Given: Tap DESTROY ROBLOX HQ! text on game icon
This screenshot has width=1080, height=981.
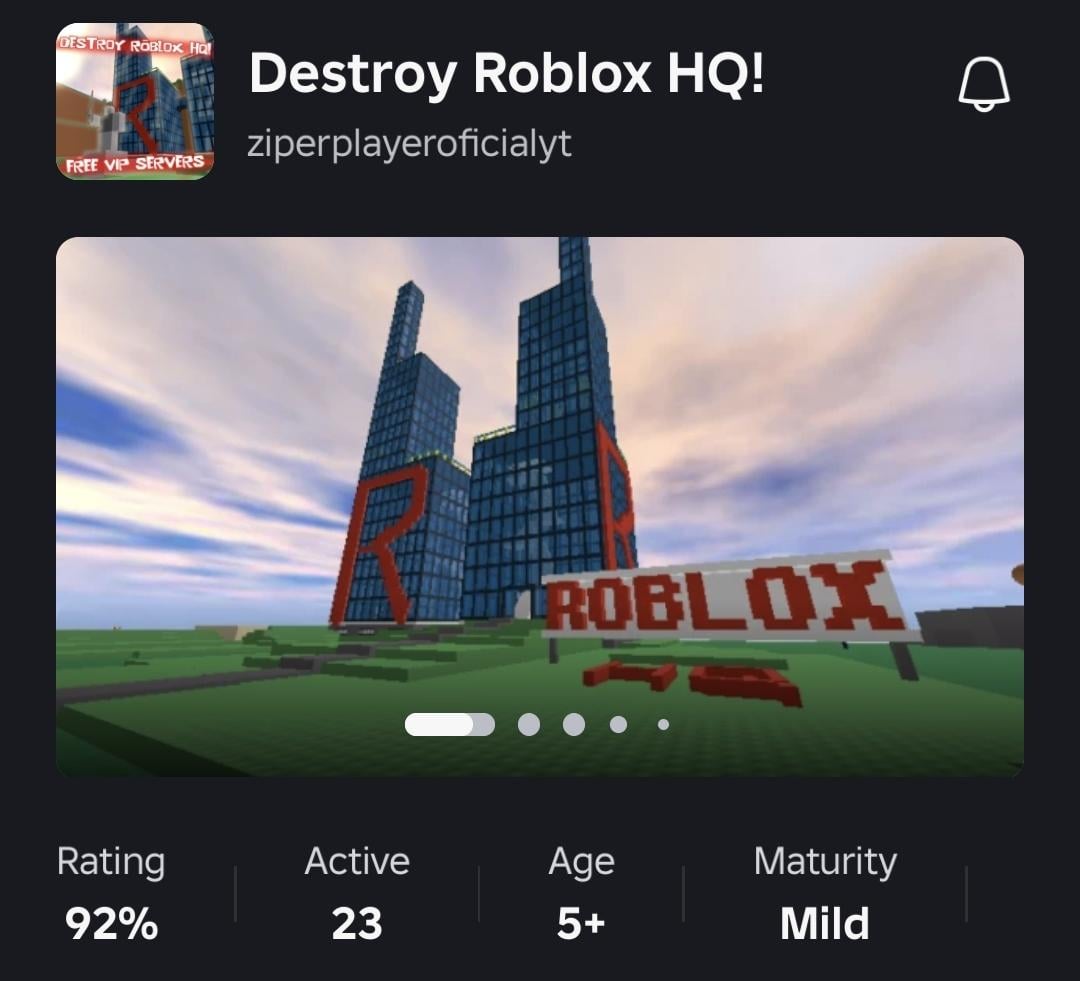Looking at the screenshot, I should click(135, 45).
